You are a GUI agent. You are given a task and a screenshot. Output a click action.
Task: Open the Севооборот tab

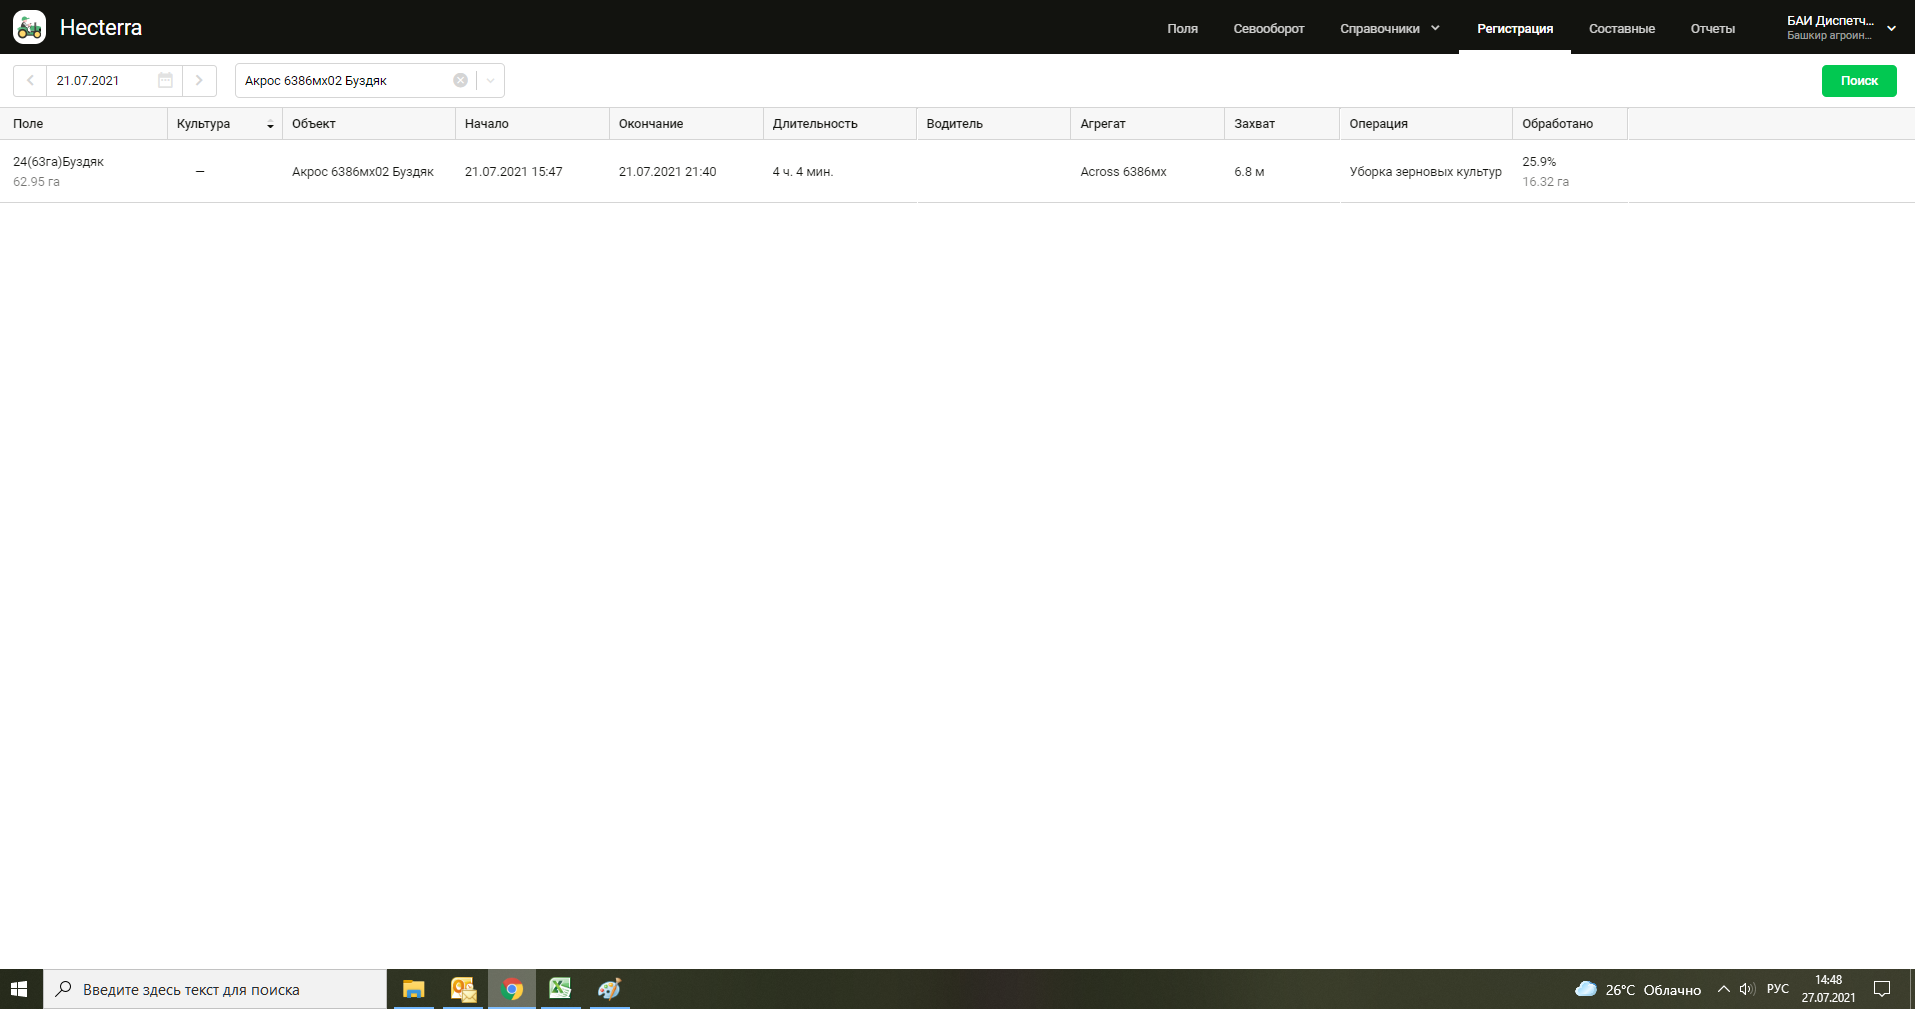click(x=1268, y=29)
